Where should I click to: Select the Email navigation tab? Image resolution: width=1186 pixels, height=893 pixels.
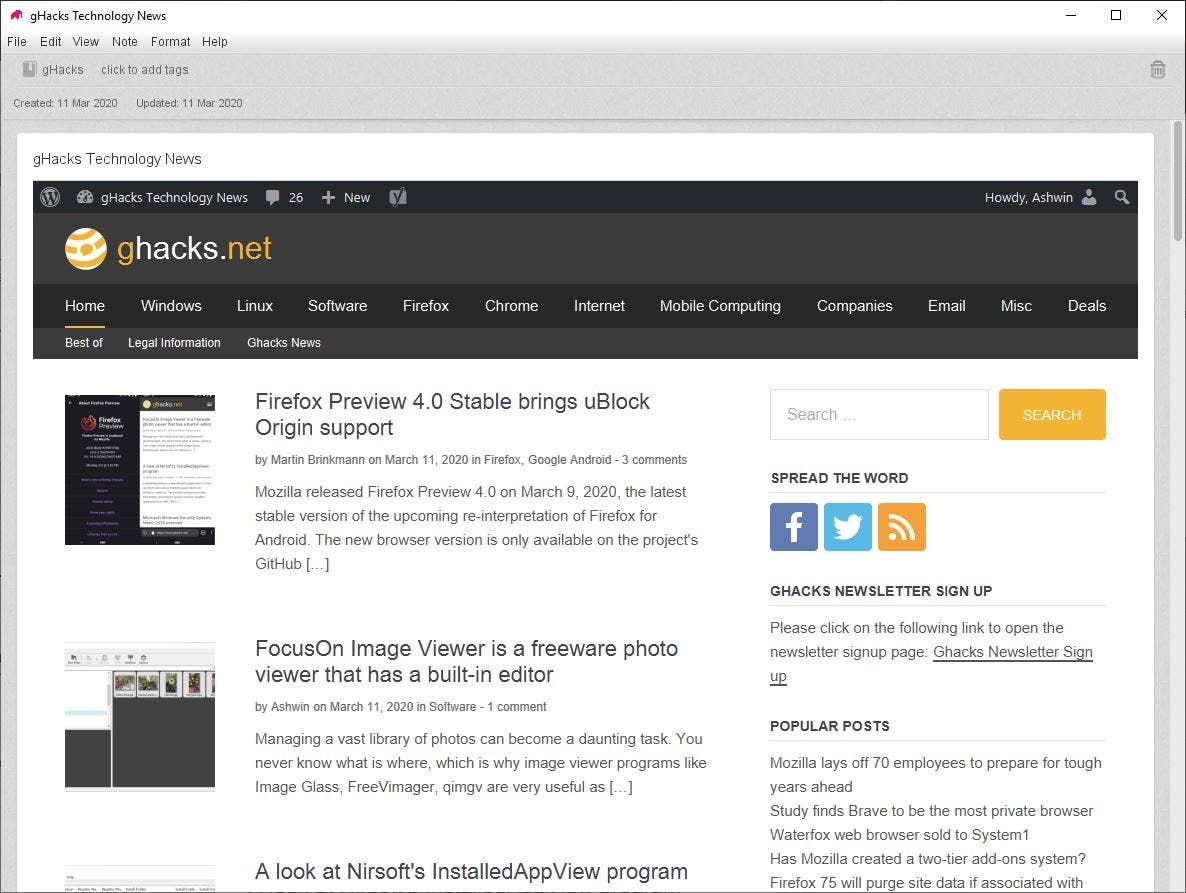[x=946, y=305]
